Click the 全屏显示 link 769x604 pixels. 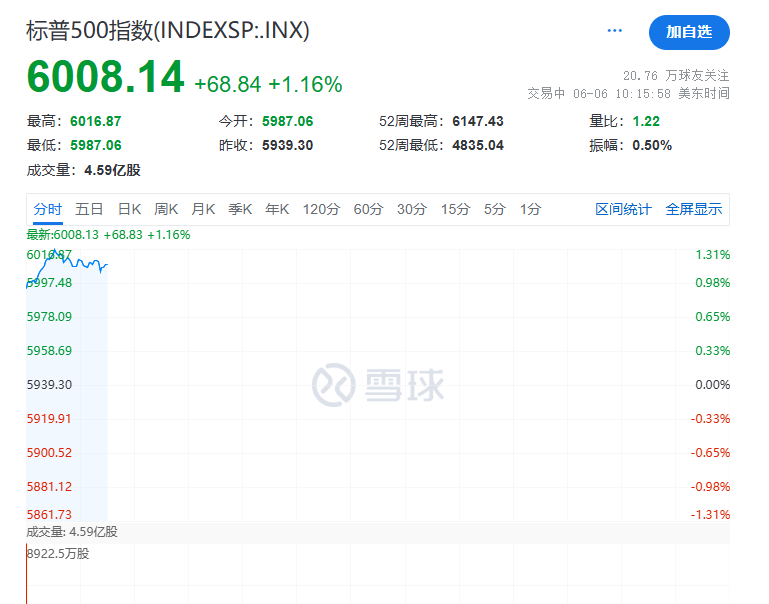(x=693, y=209)
